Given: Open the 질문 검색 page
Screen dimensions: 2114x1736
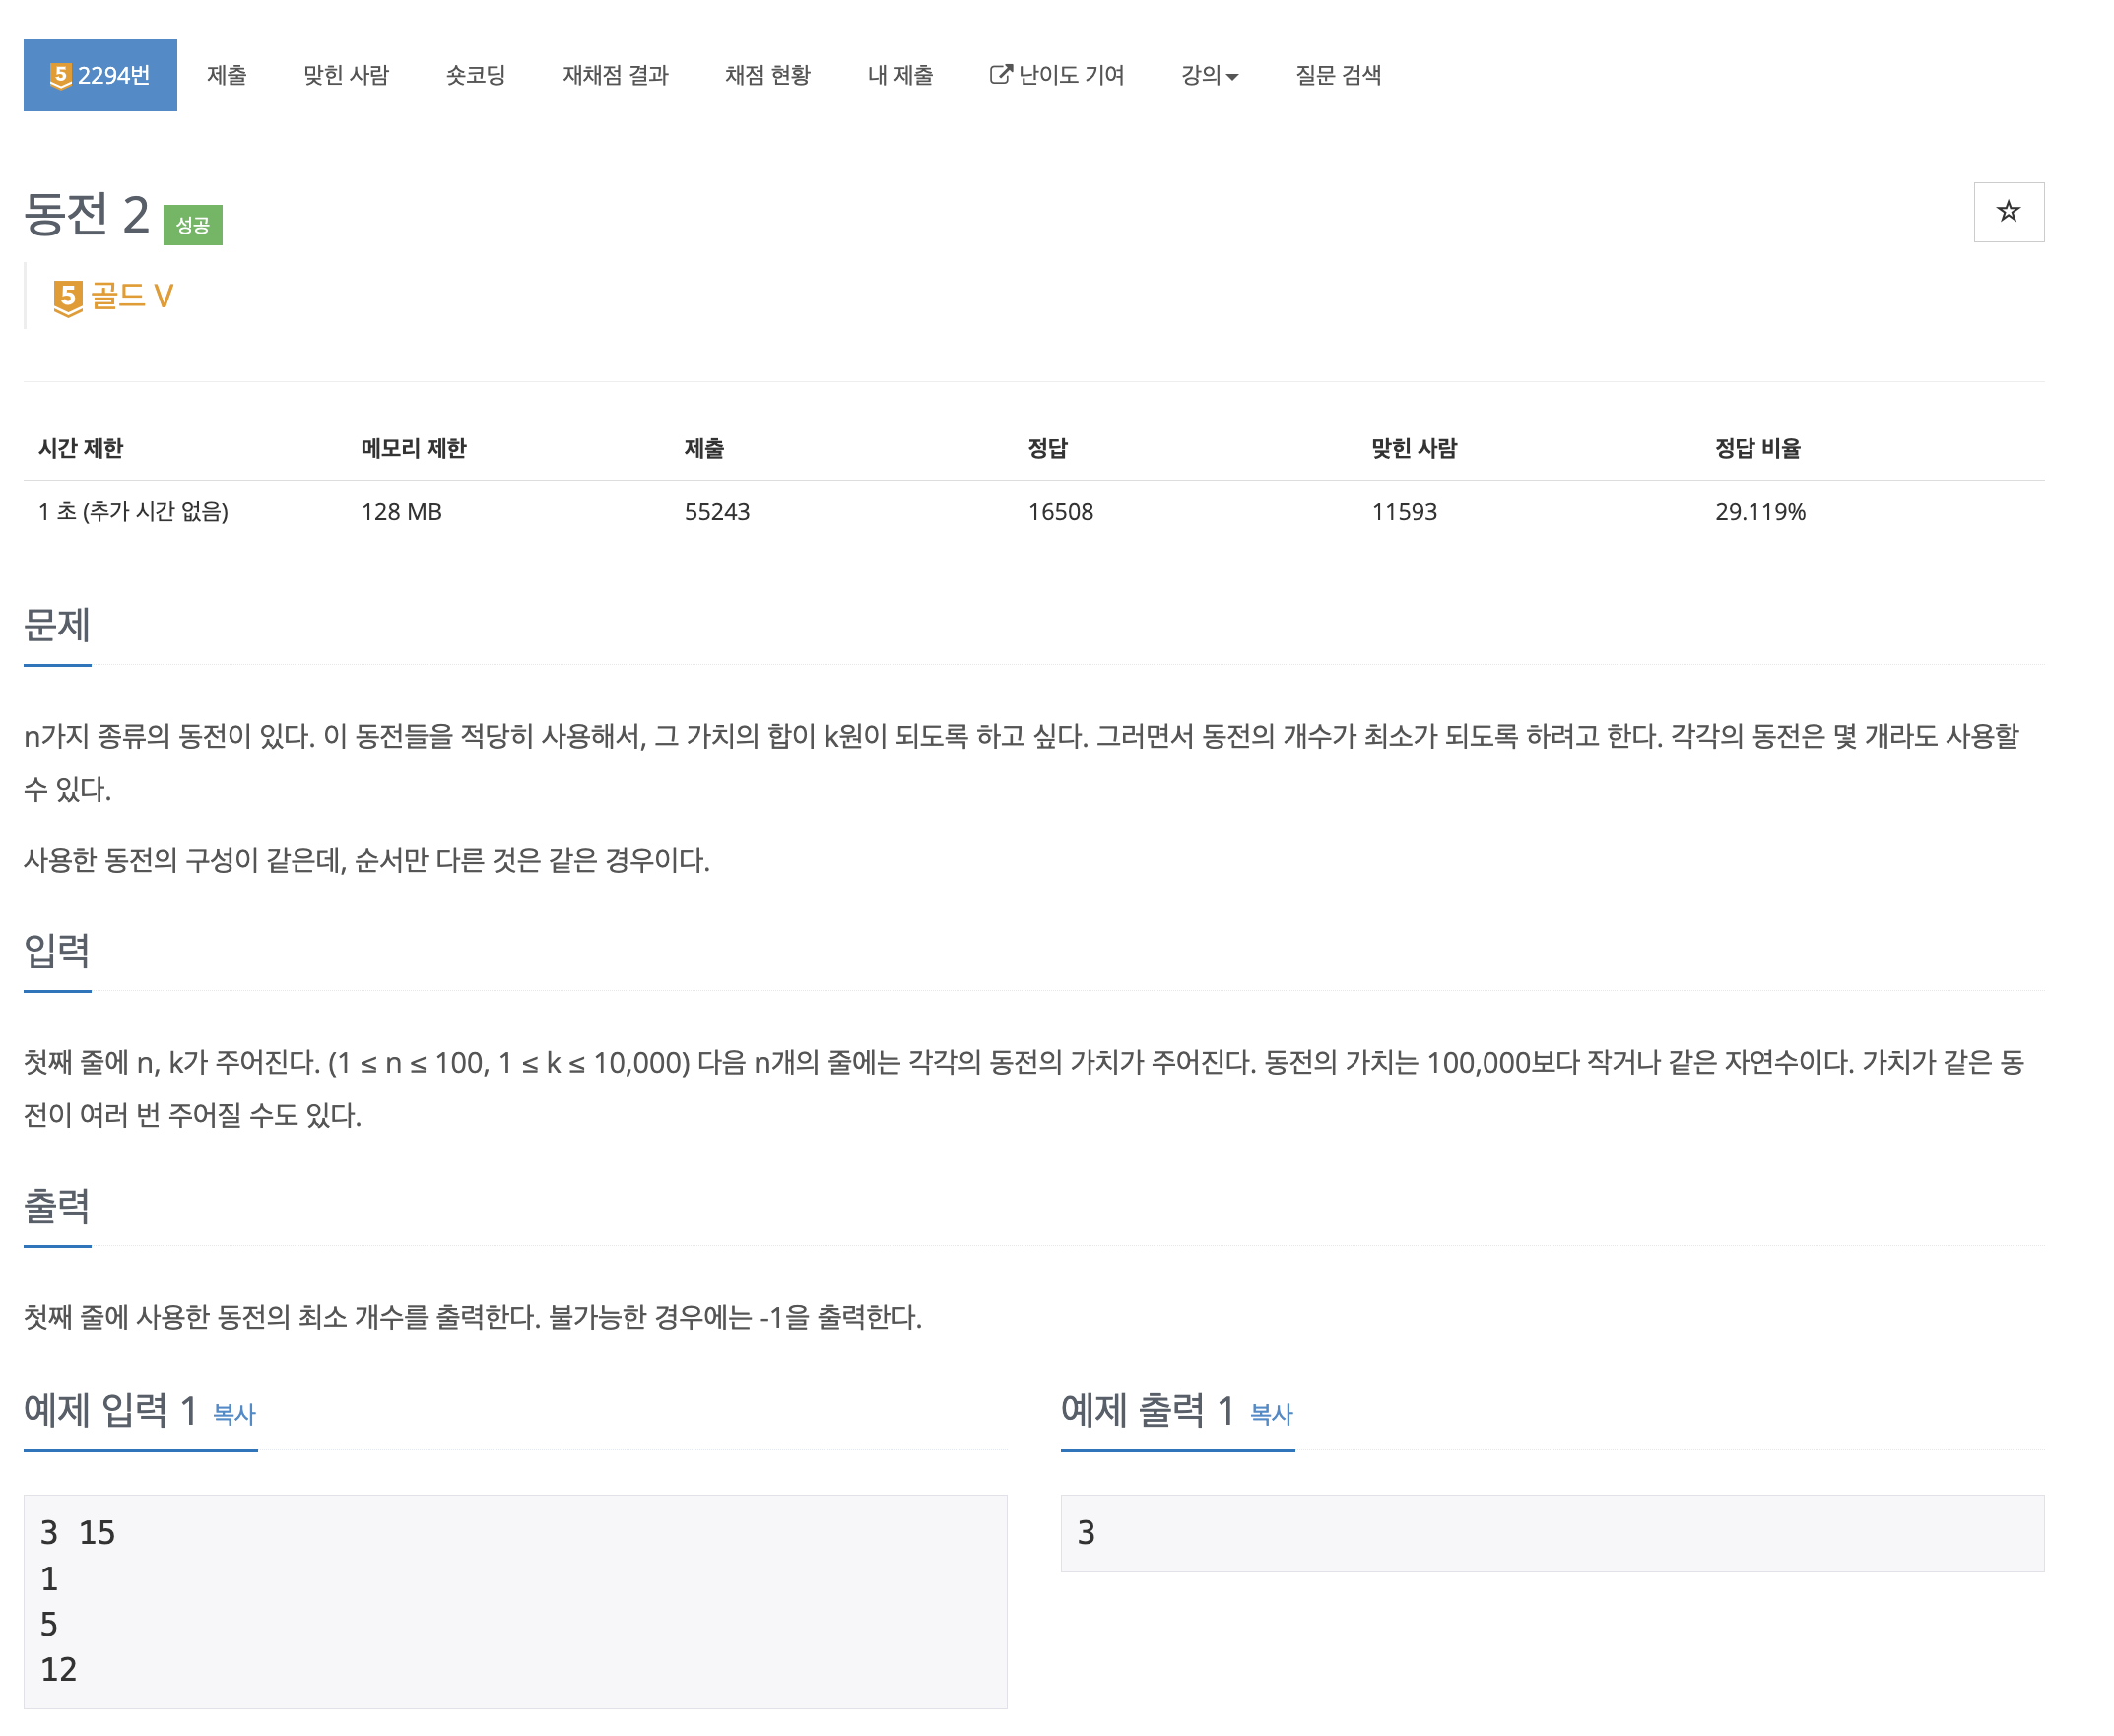Looking at the screenshot, I should (x=1338, y=74).
